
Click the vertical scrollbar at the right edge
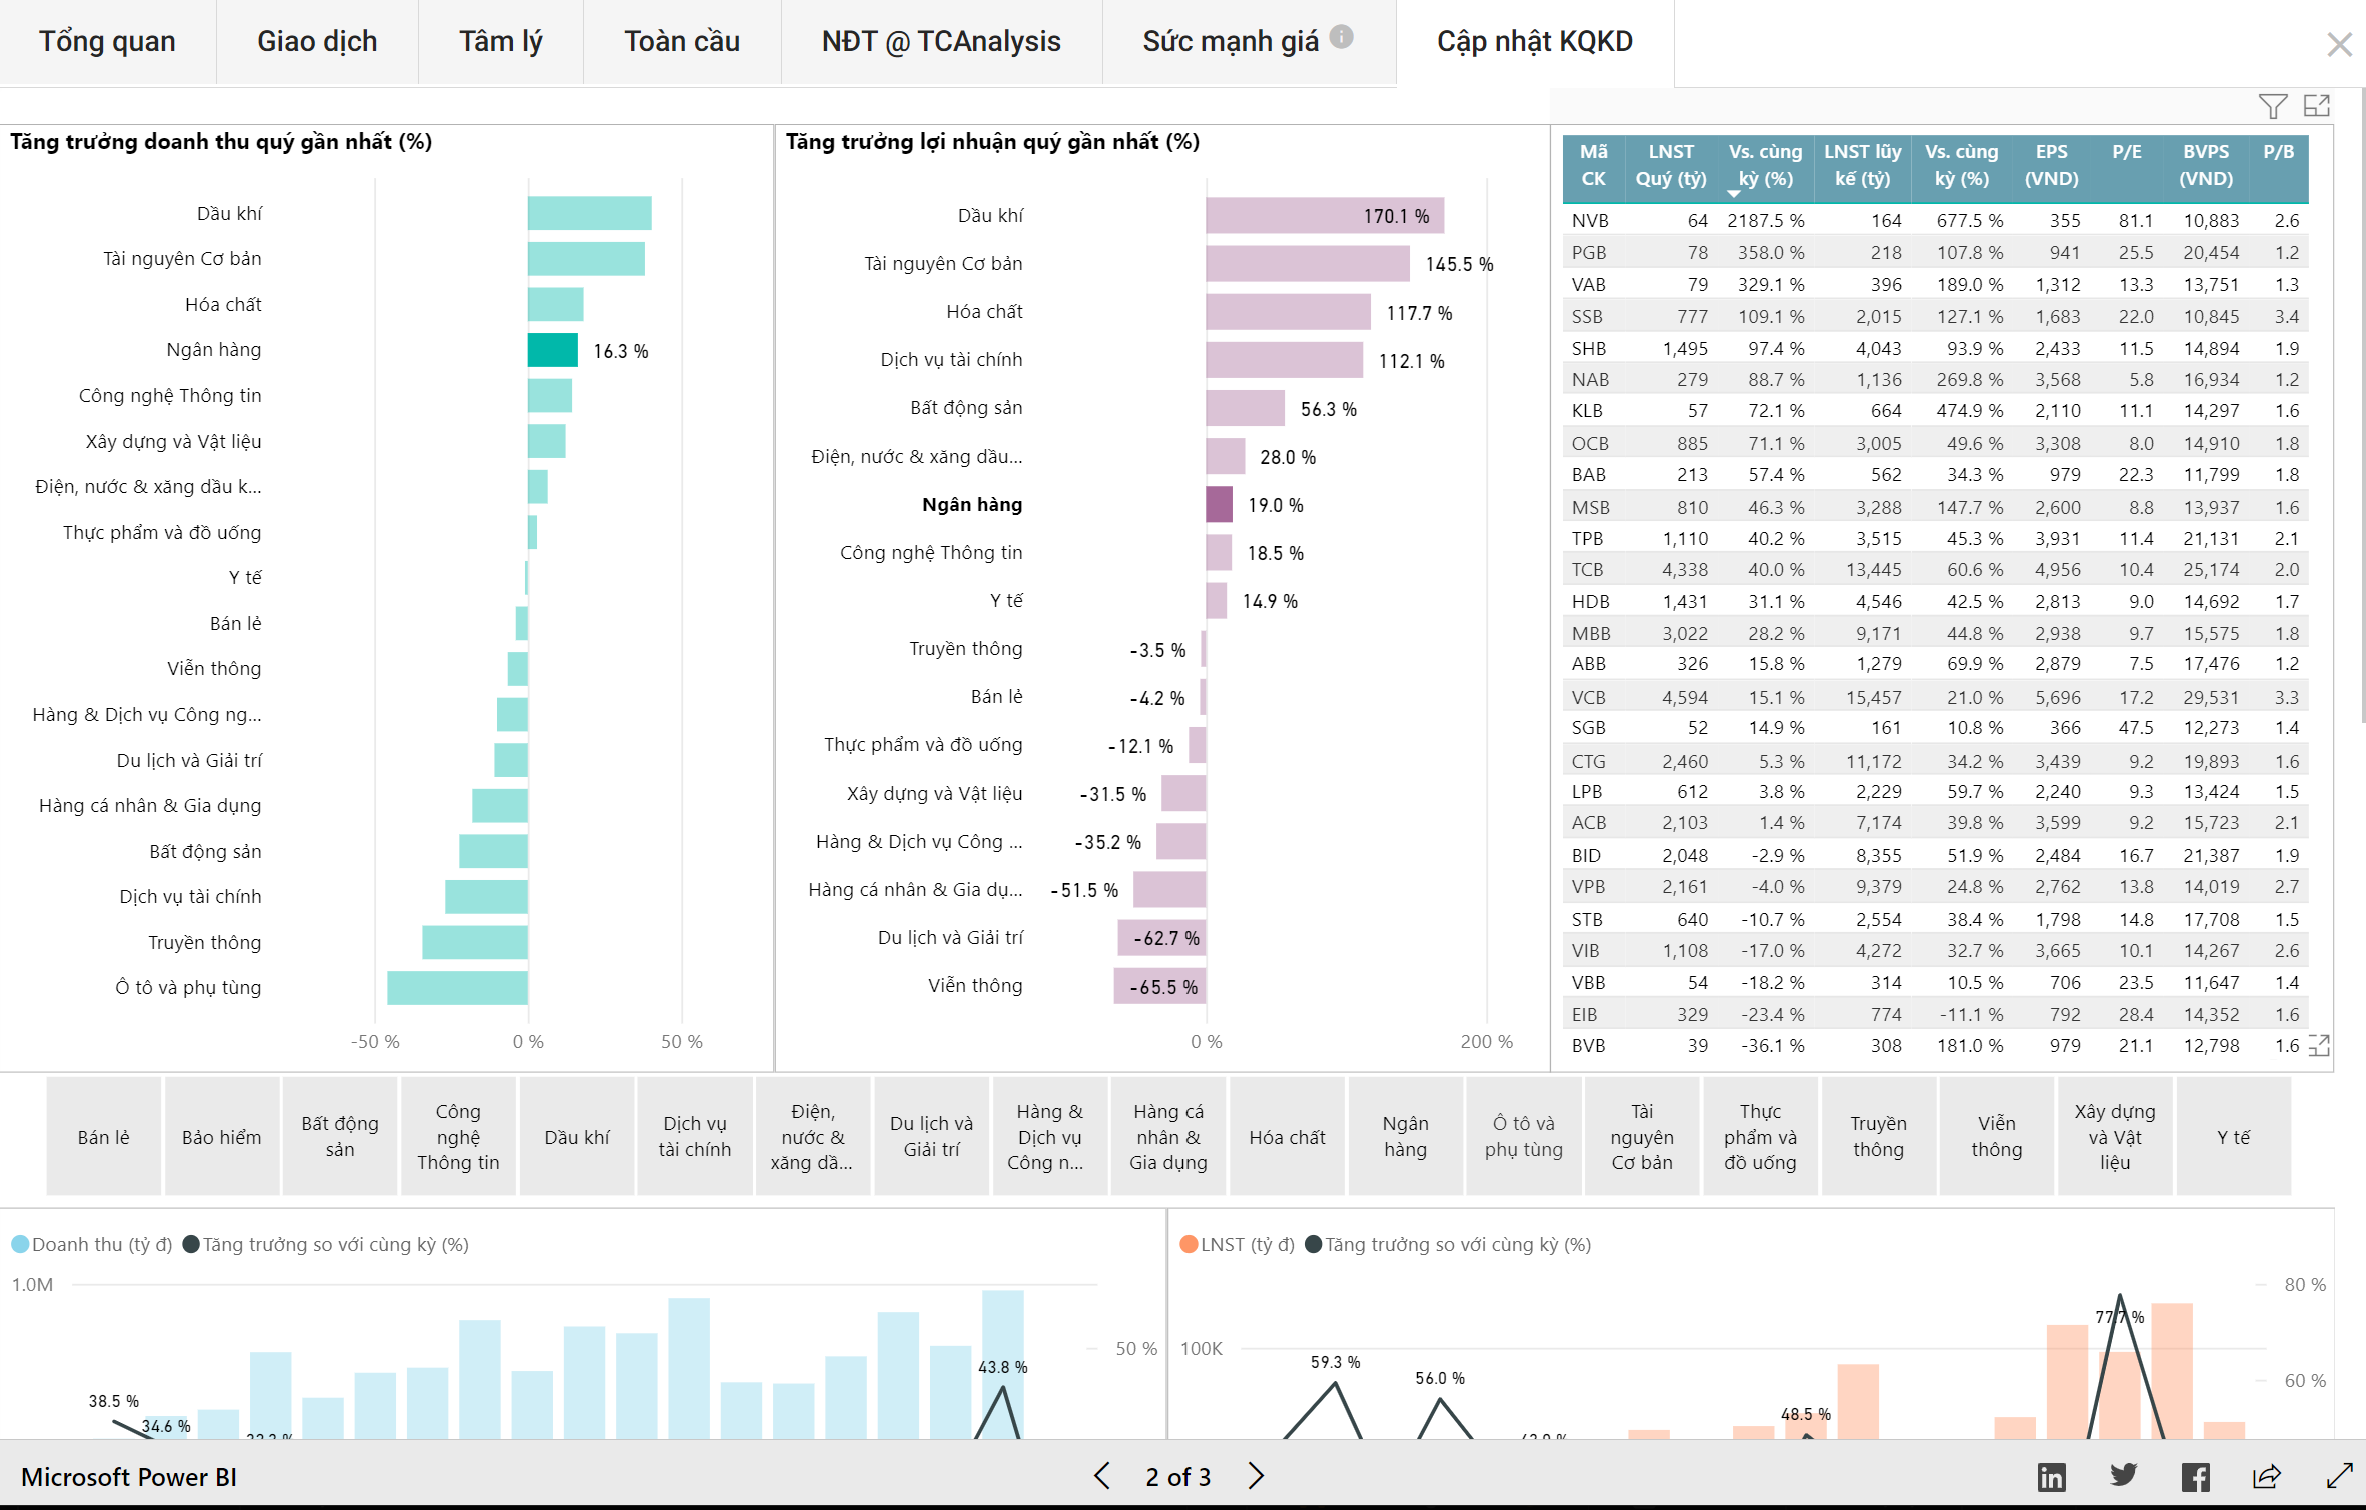[2362, 405]
